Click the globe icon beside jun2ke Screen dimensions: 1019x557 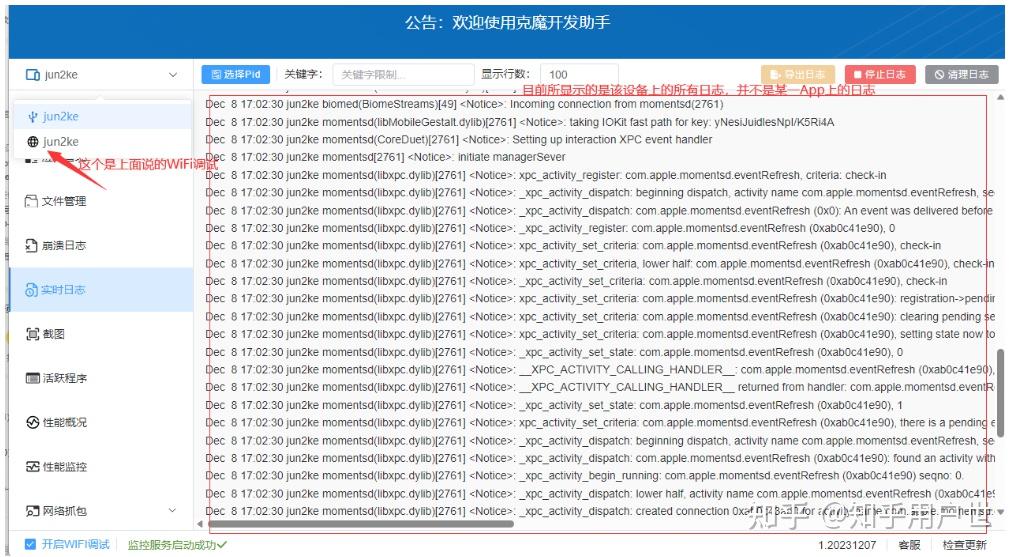pyautogui.click(x=32, y=142)
